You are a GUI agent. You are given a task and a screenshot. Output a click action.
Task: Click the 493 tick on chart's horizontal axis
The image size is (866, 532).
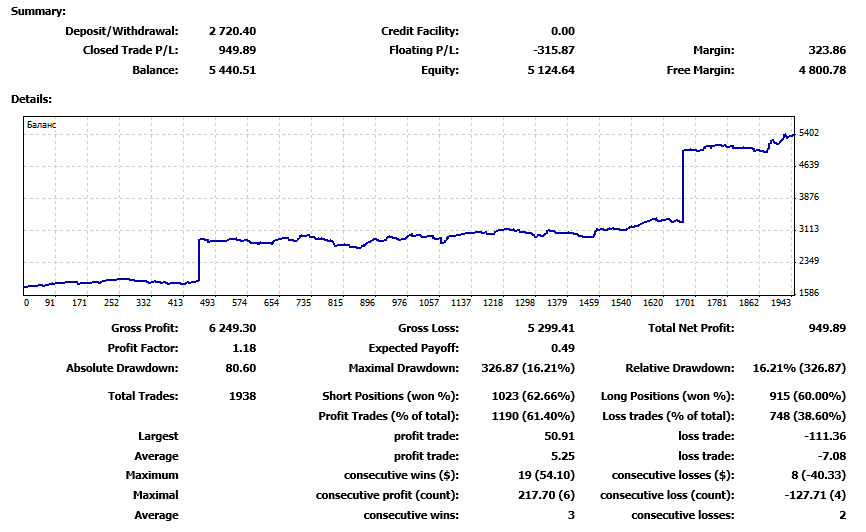[x=207, y=302]
